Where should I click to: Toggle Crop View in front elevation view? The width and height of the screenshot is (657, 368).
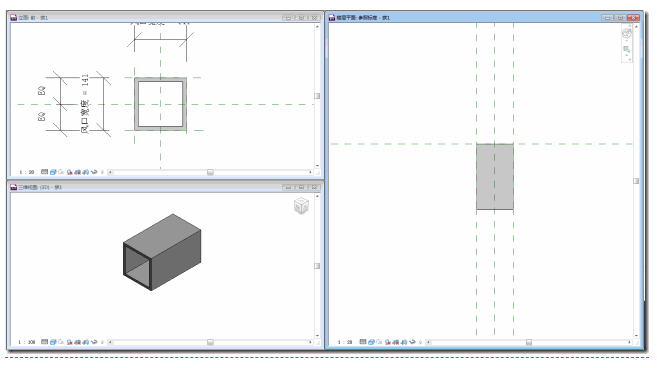(x=77, y=172)
